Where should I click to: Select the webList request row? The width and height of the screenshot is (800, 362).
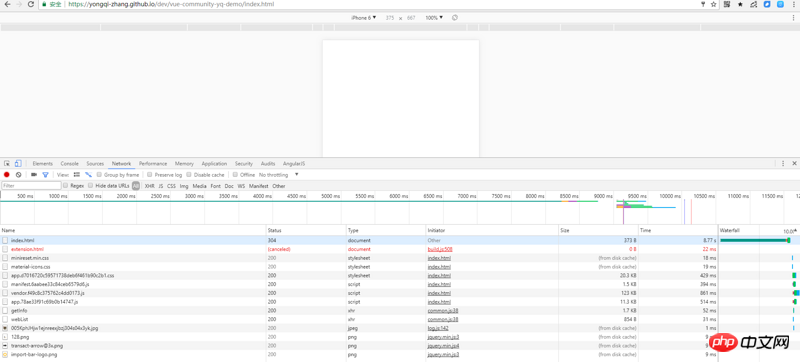click(x=358, y=319)
